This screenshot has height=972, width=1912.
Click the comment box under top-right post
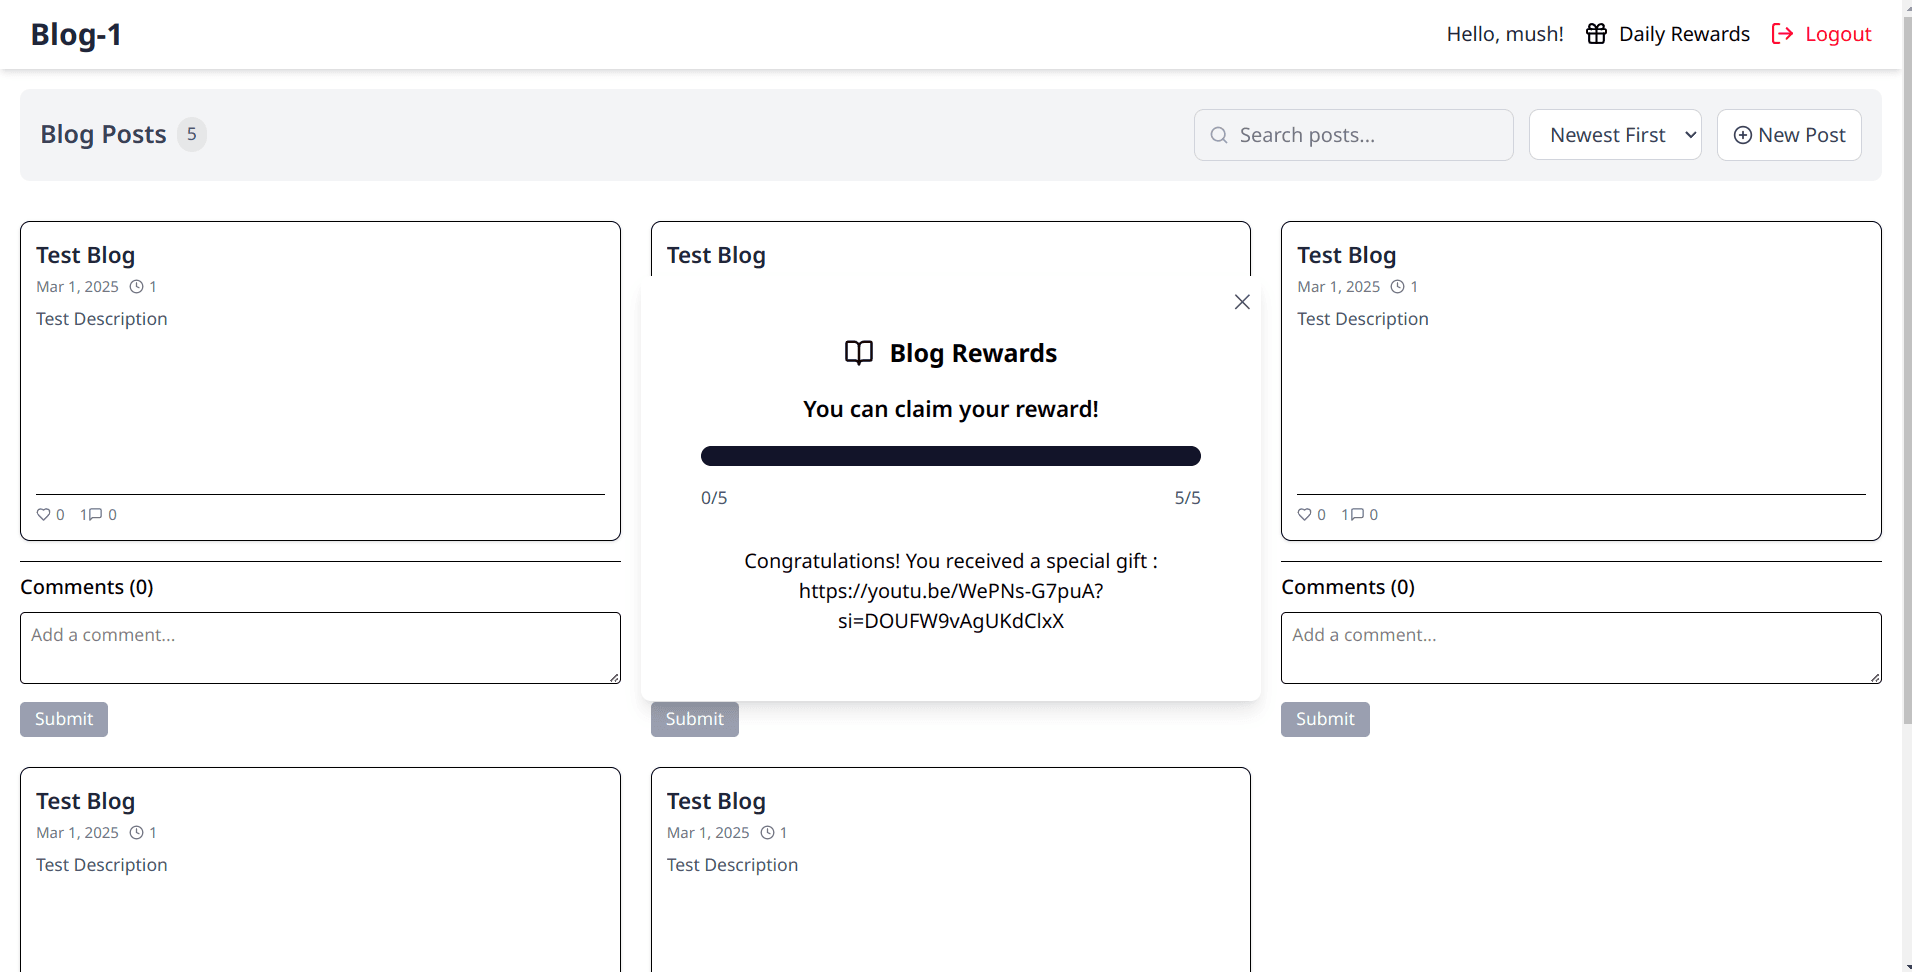1580,648
